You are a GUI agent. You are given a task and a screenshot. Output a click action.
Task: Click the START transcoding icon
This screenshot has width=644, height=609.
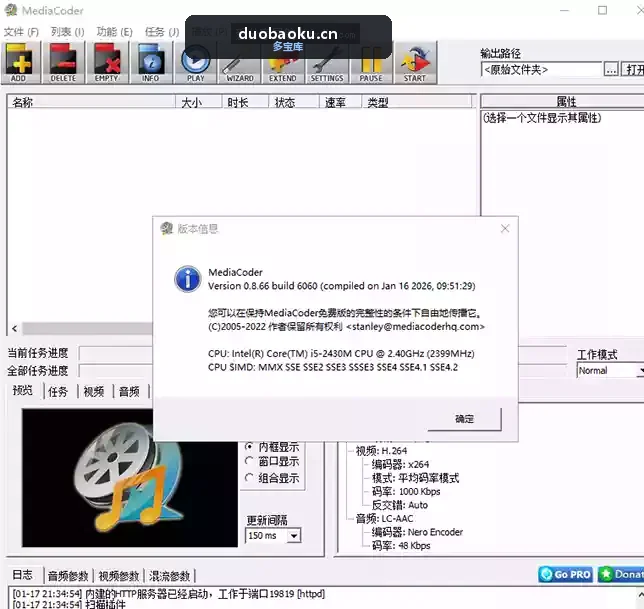click(x=415, y=63)
